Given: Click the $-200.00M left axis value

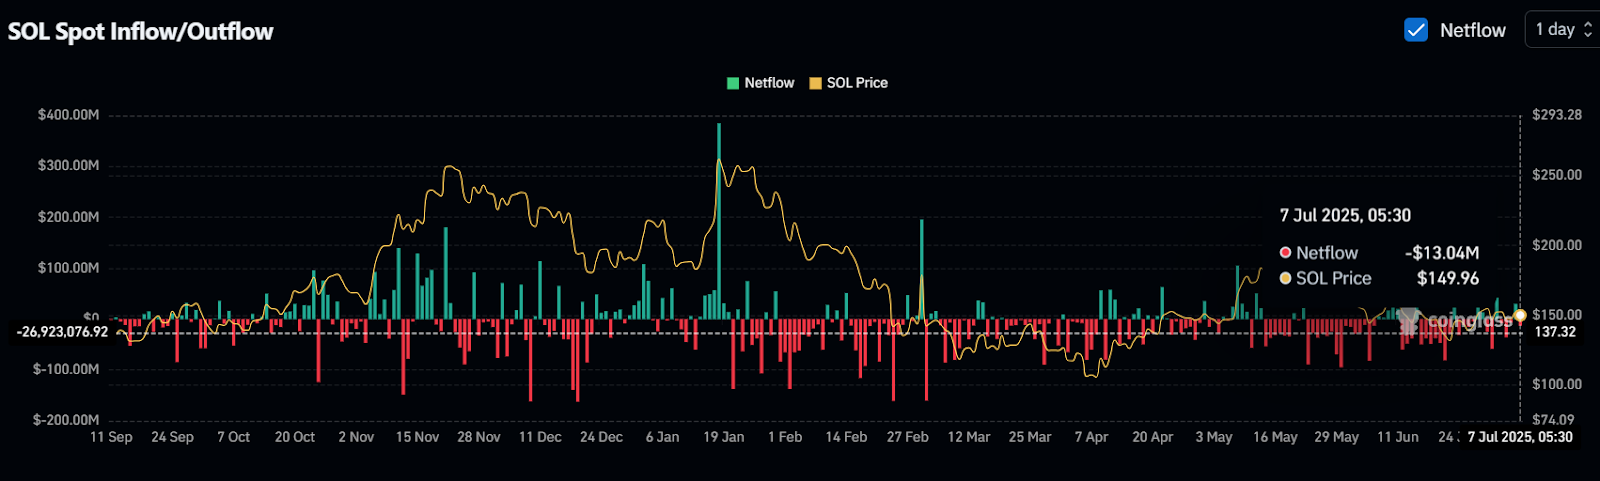Looking at the screenshot, I should pyautogui.click(x=66, y=420).
